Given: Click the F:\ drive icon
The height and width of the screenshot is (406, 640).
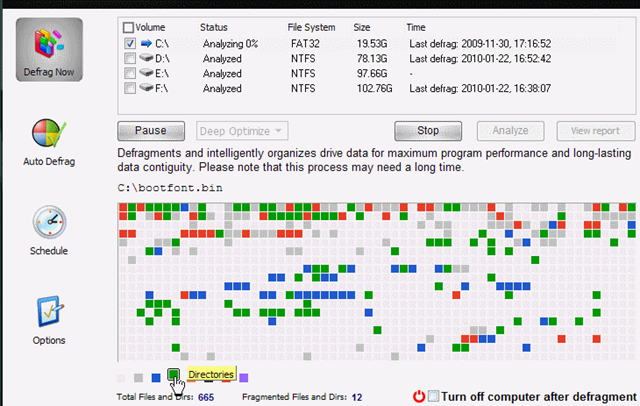Looking at the screenshot, I should [146, 88].
